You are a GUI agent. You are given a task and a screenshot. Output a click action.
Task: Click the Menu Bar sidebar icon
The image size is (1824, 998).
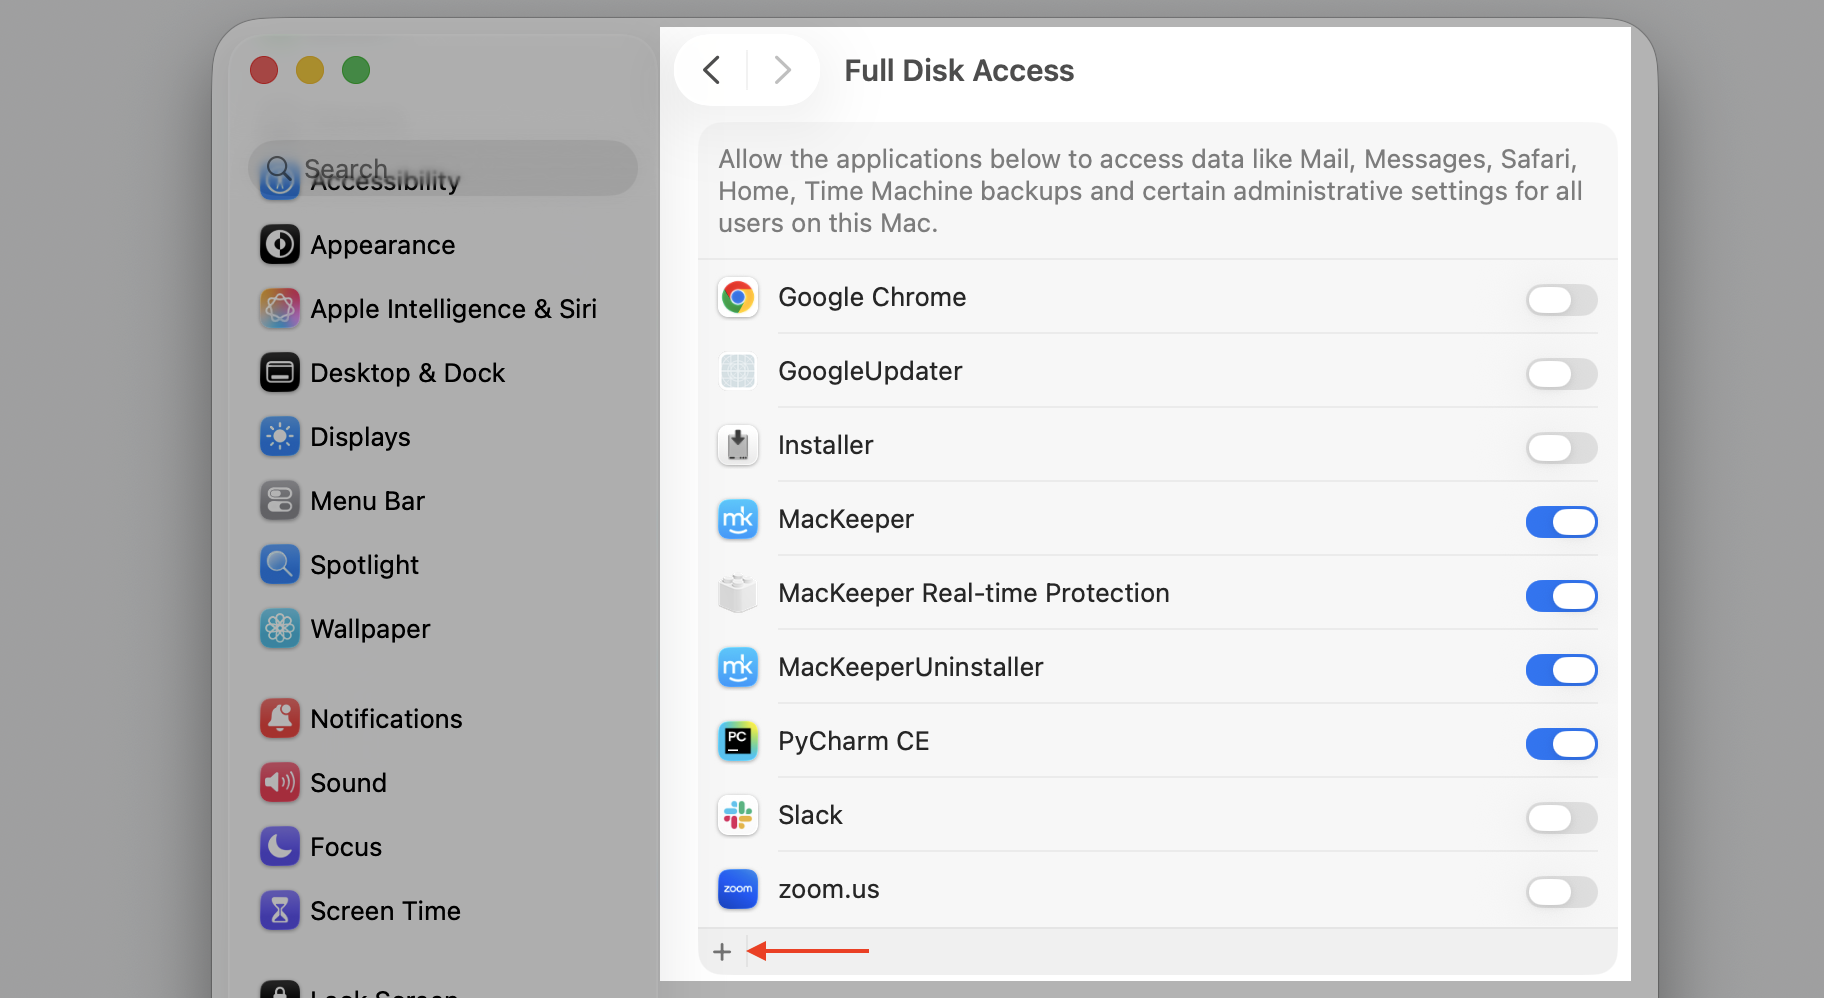coord(280,501)
